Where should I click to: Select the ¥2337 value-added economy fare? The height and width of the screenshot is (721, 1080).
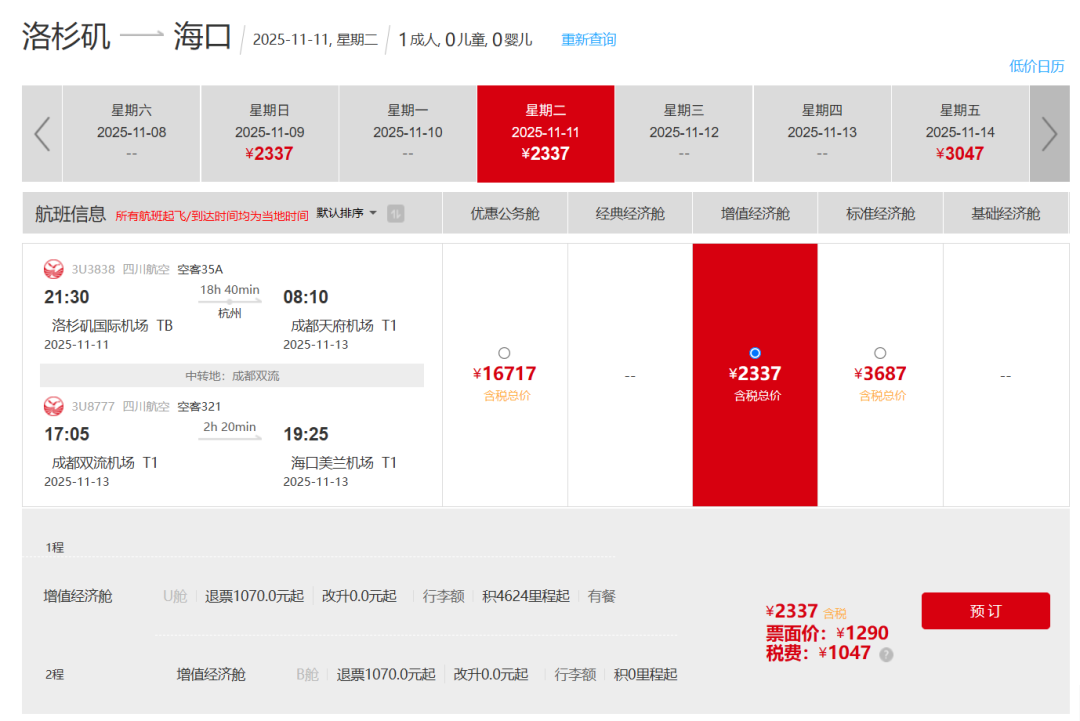pos(755,353)
